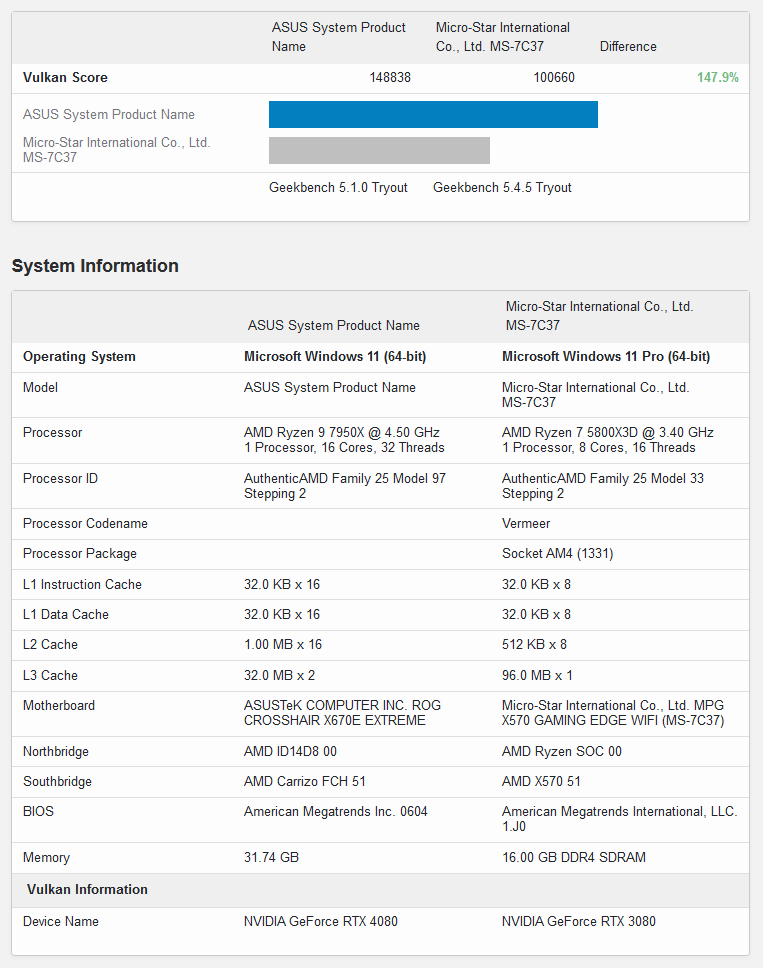Image resolution: width=763 pixels, height=968 pixels.
Task: Click the ASUS System Product Name bar label
Action: click(109, 114)
